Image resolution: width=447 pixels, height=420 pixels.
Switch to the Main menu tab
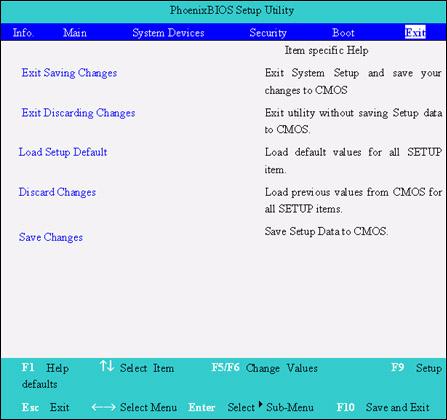click(x=75, y=33)
